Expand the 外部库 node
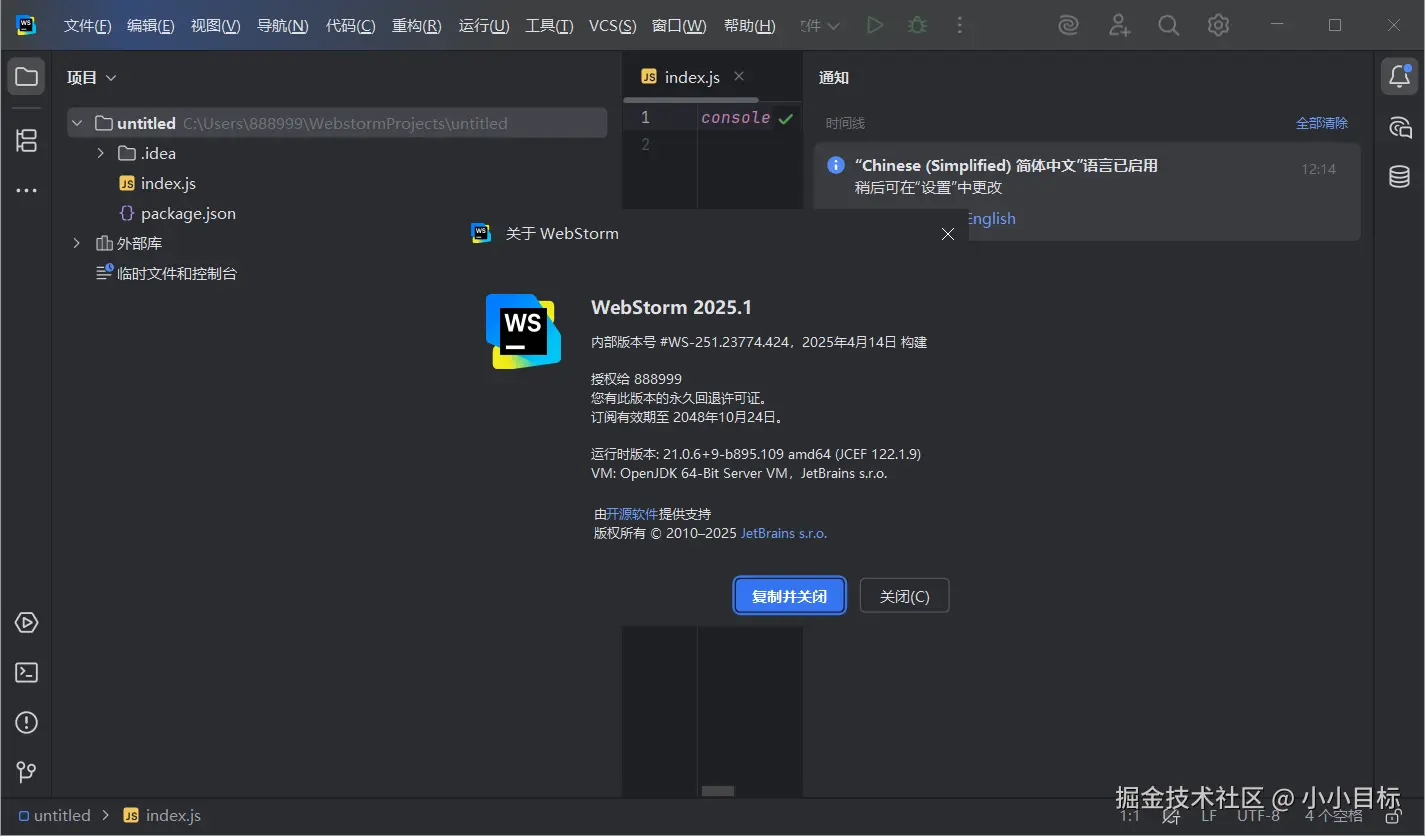This screenshot has width=1425, height=836. (x=77, y=243)
